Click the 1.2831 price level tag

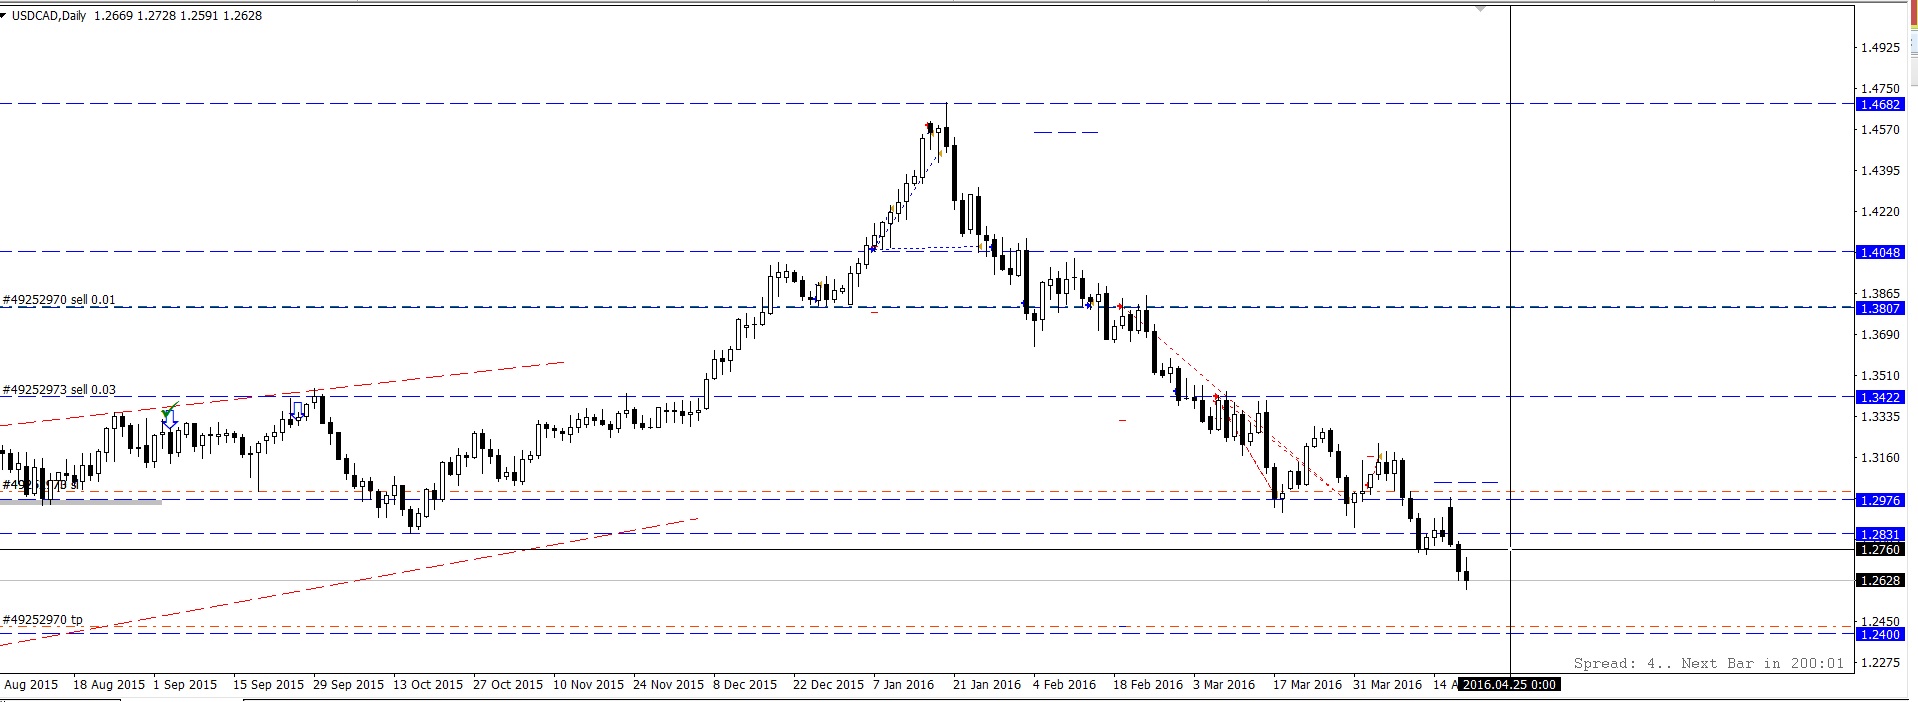(x=1879, y=535)
